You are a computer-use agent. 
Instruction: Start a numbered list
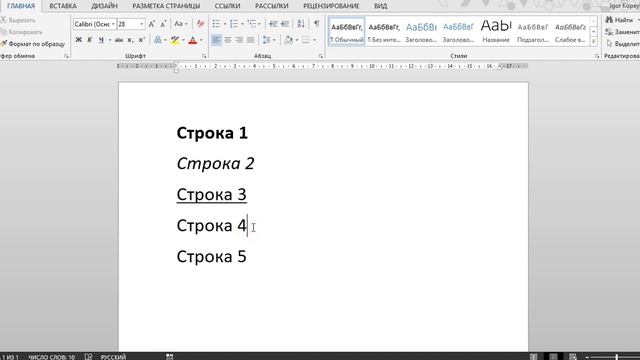234,24
